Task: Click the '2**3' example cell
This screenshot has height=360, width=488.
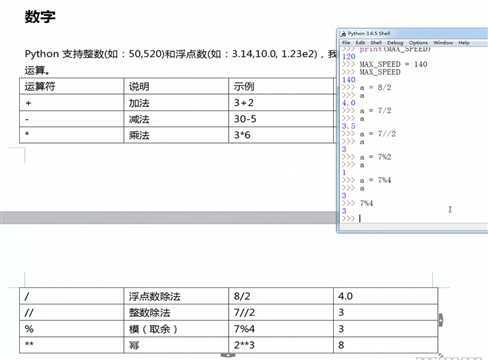Action: tap(281, 345)
